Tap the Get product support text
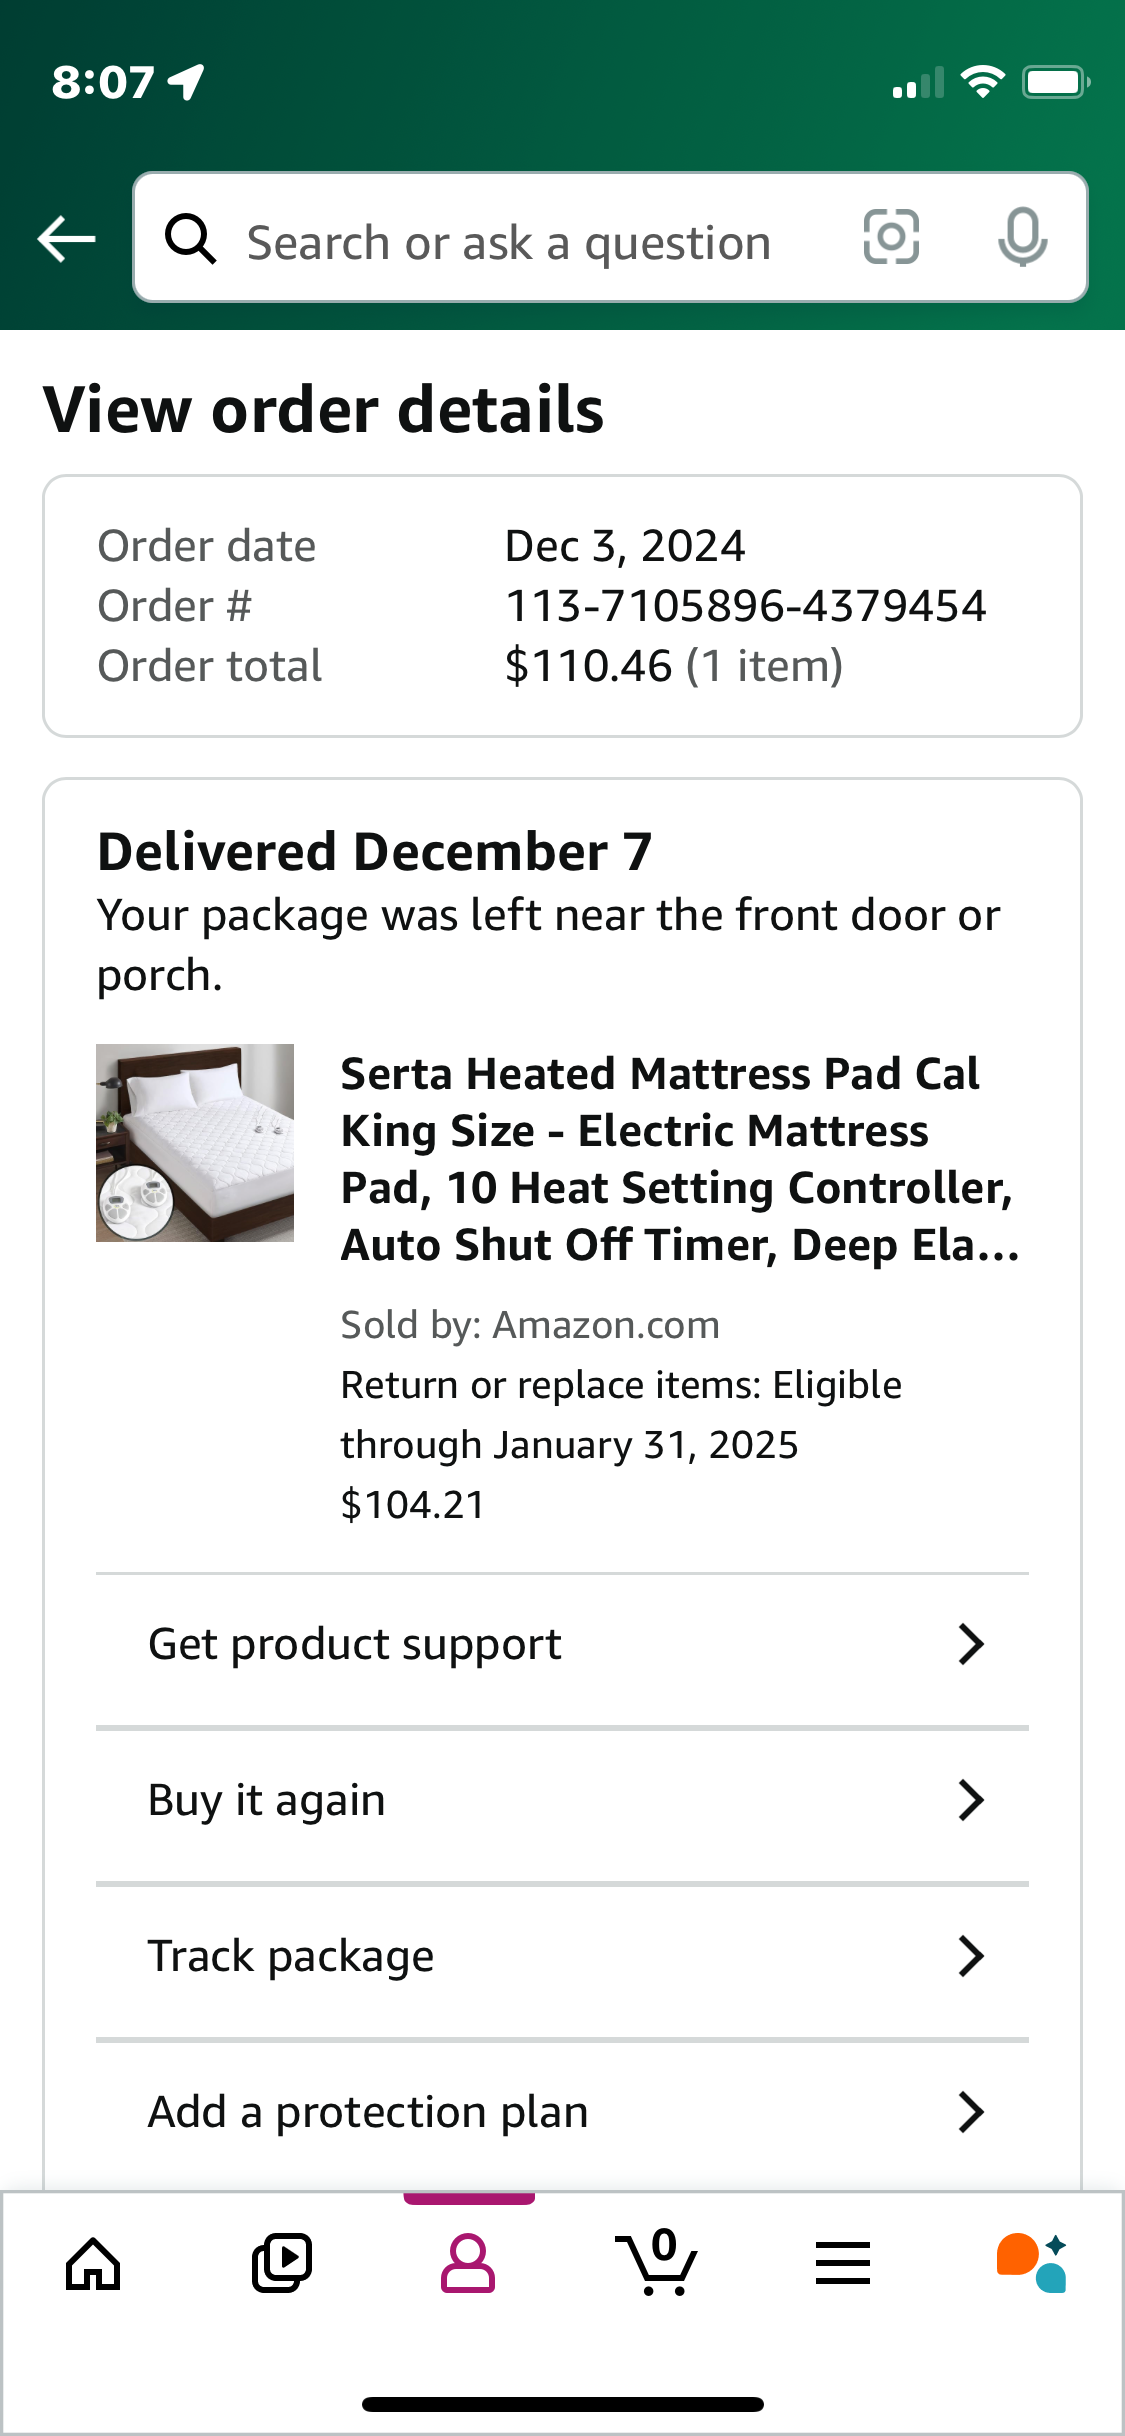 coord(355,1644)
